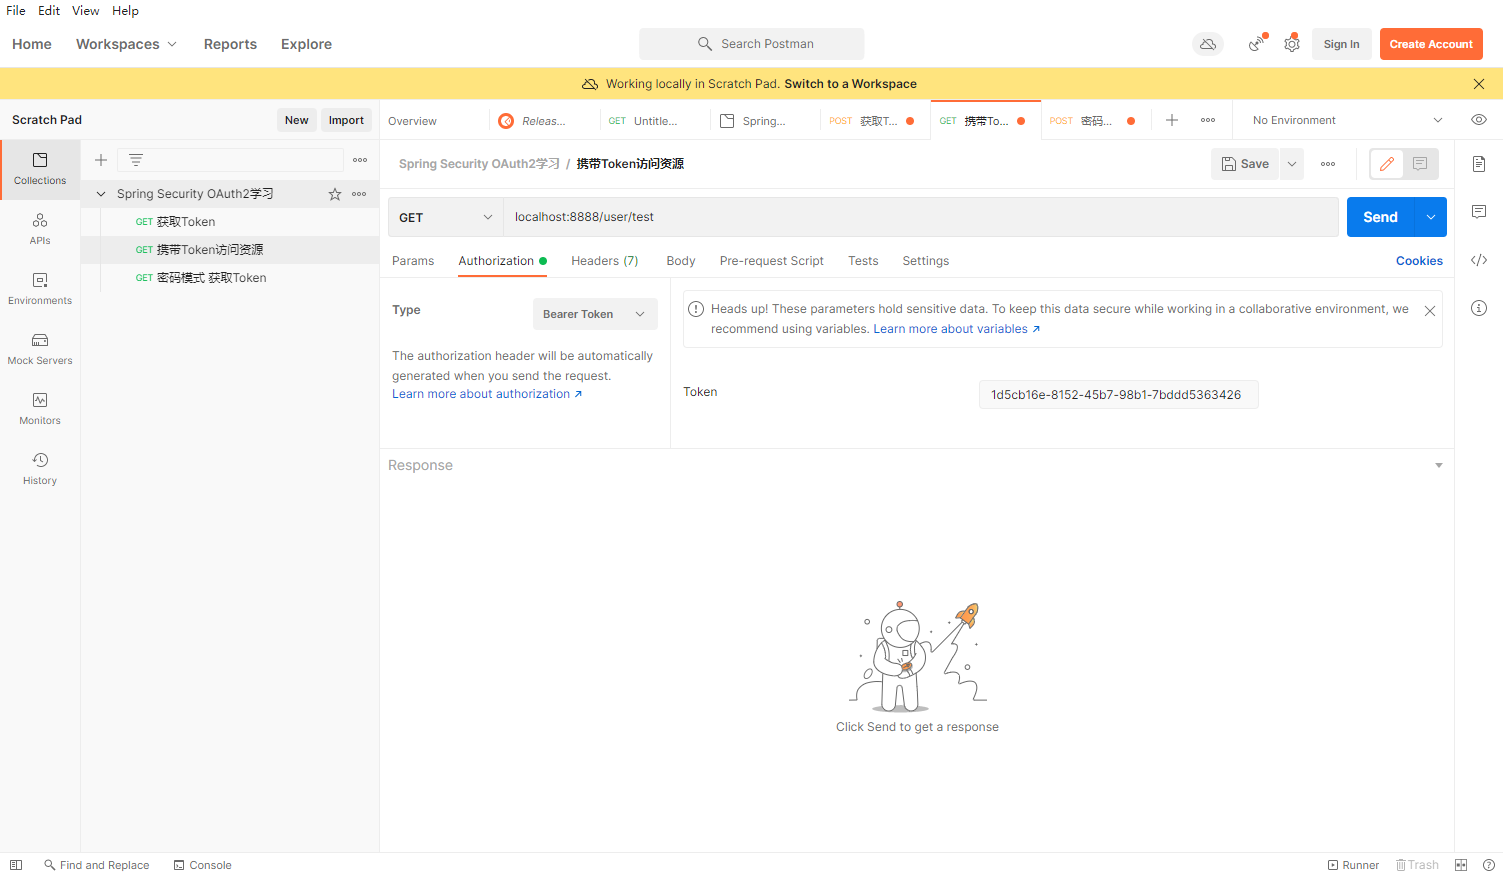Switch to the Tests tab
The image size is (1503, 877).
pos(863,261)
